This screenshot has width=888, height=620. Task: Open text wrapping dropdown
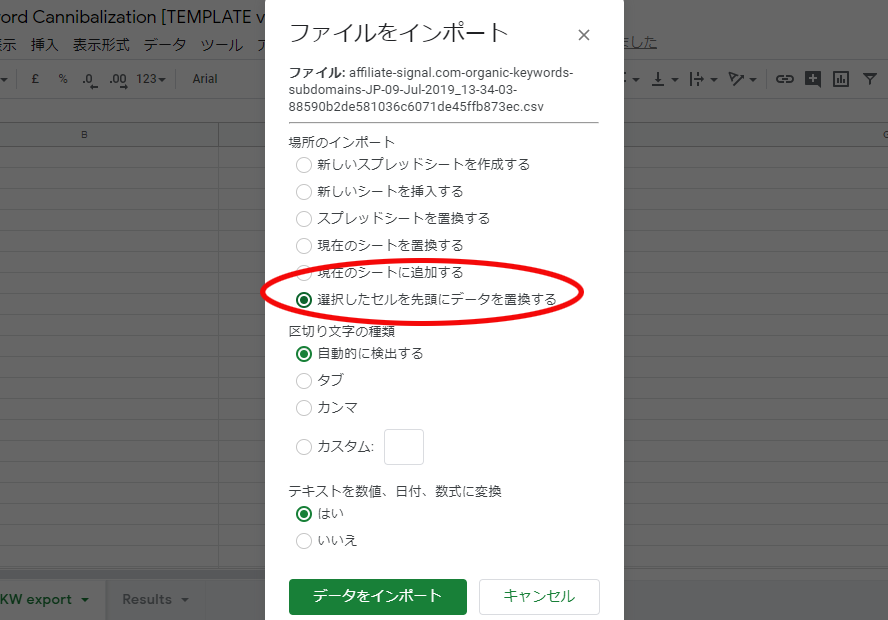703,79
